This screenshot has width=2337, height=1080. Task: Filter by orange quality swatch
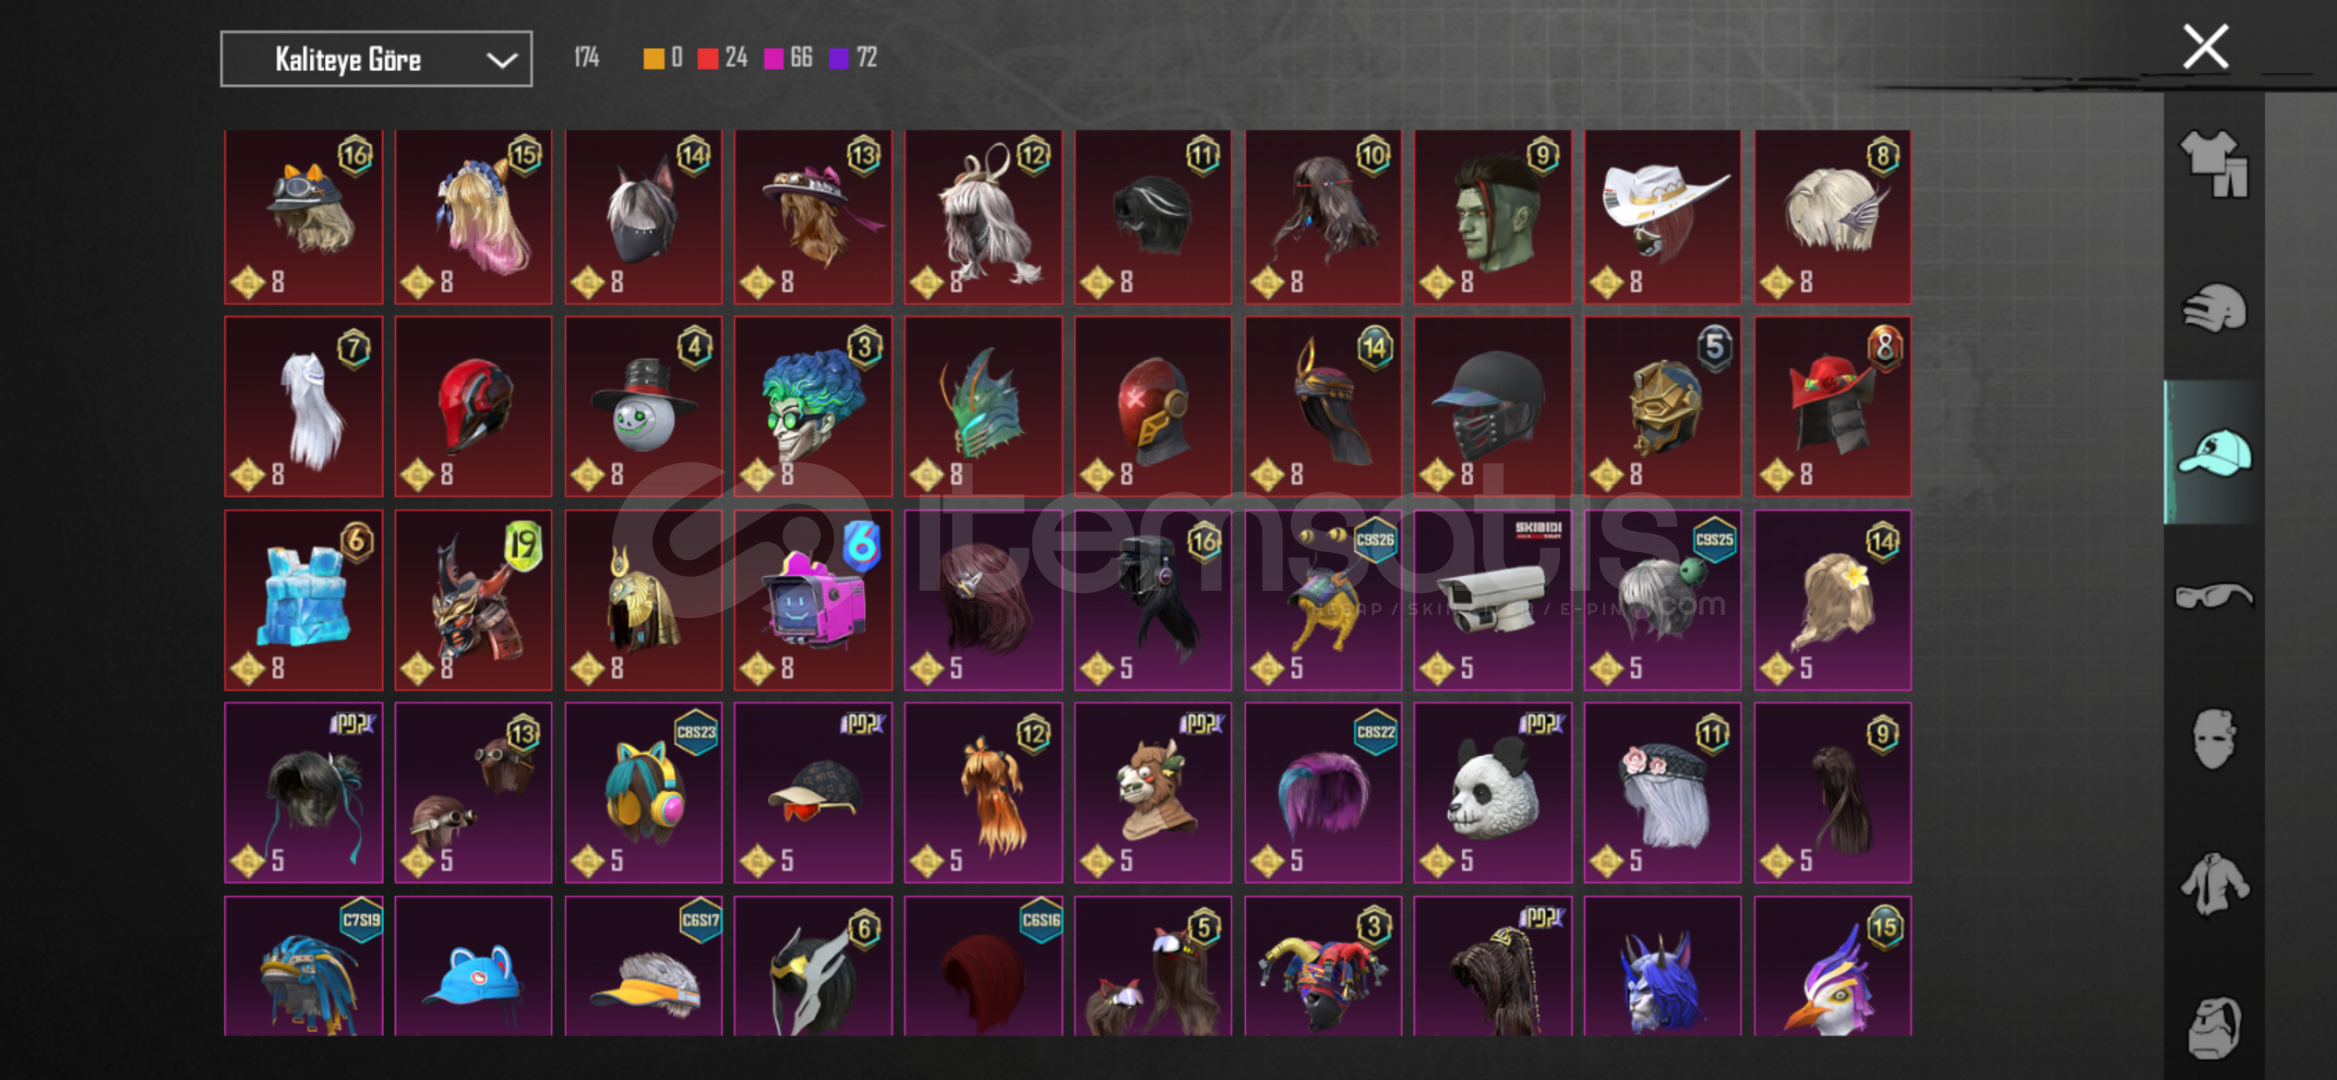click(653, 58)
